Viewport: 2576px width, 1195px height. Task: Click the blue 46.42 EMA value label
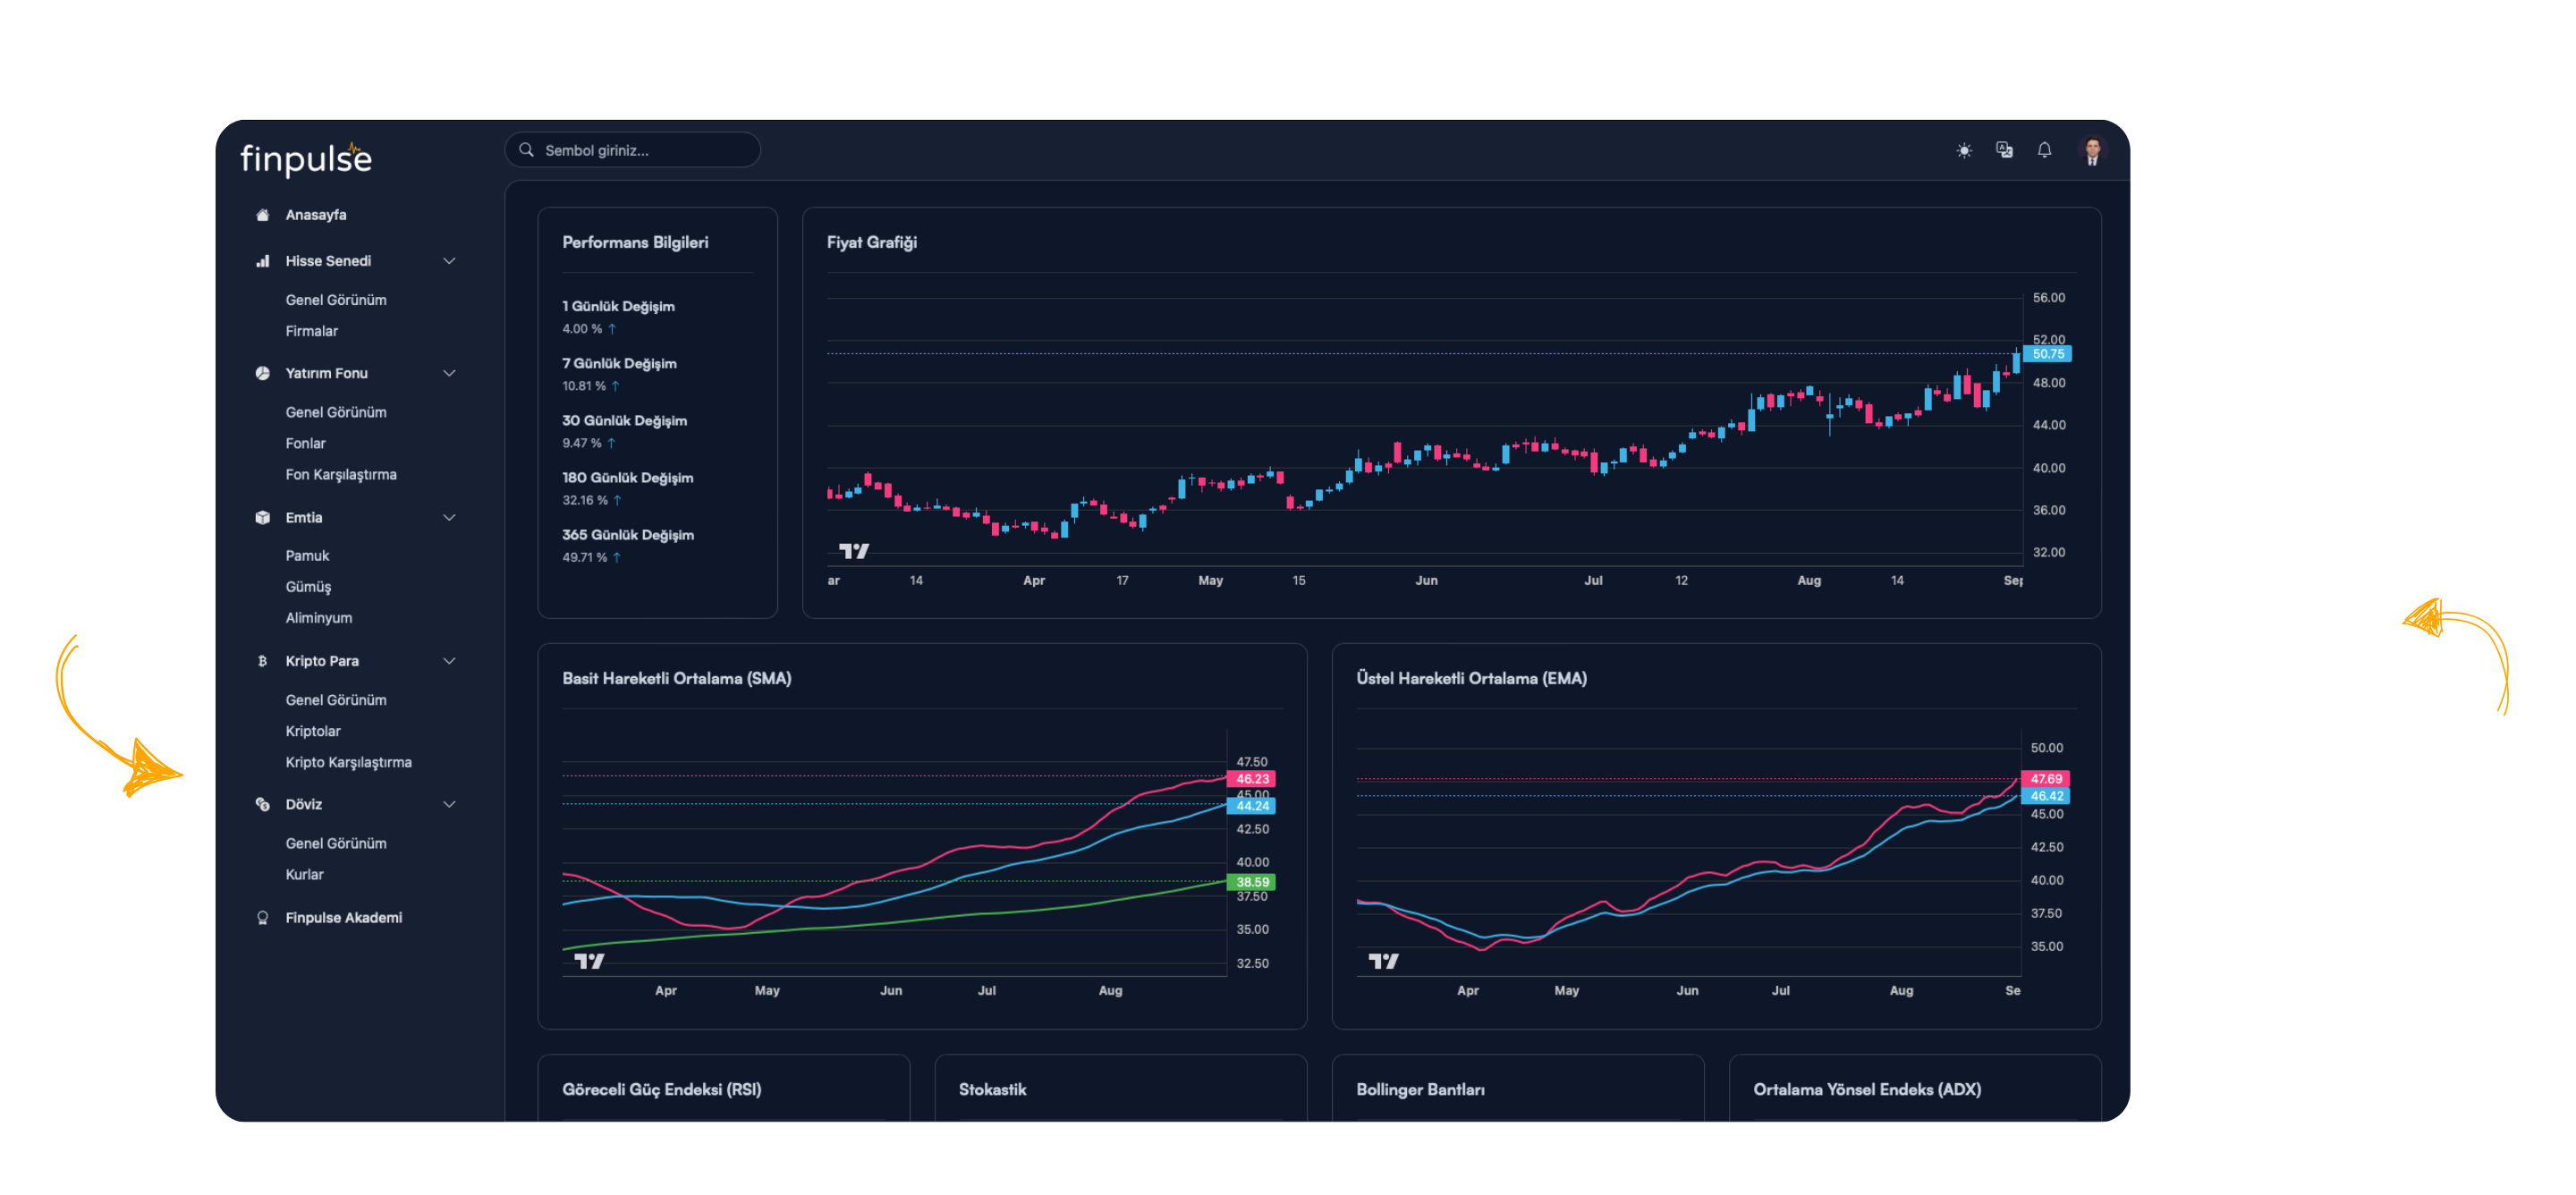pyautogui.click(x=2045, y=796)
